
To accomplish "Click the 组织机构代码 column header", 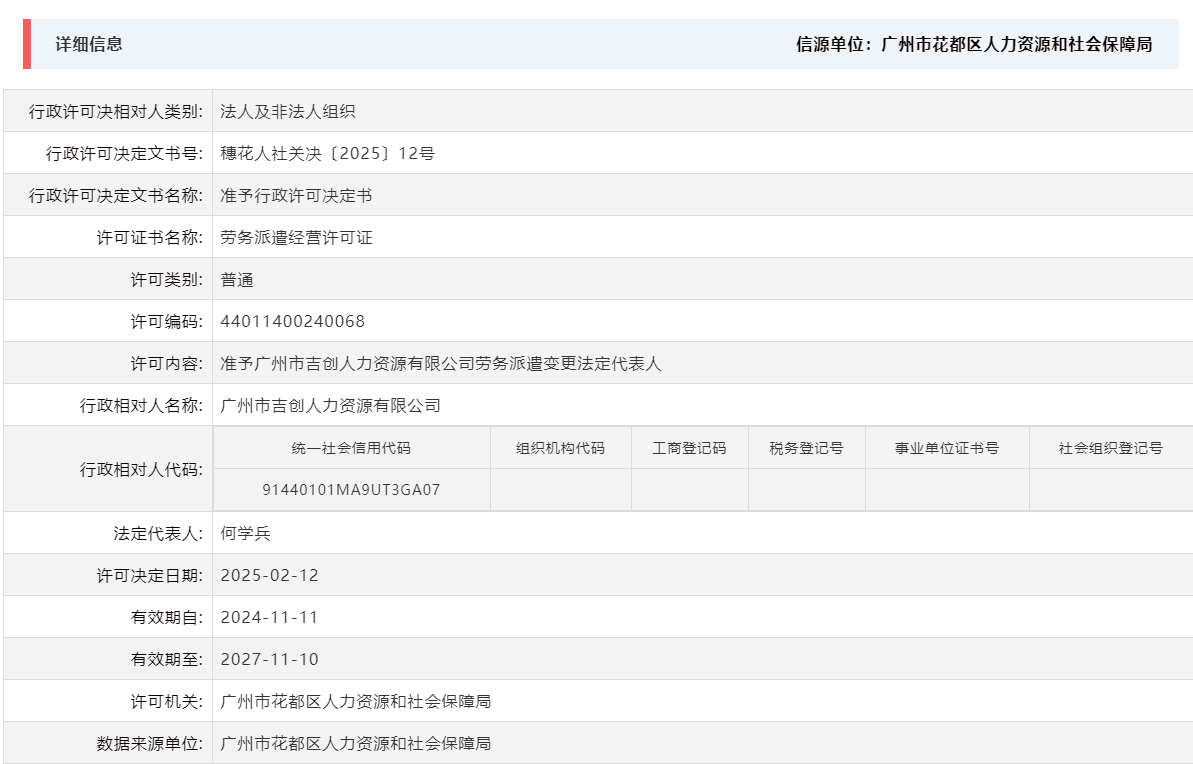I will (x=559, y=447).
